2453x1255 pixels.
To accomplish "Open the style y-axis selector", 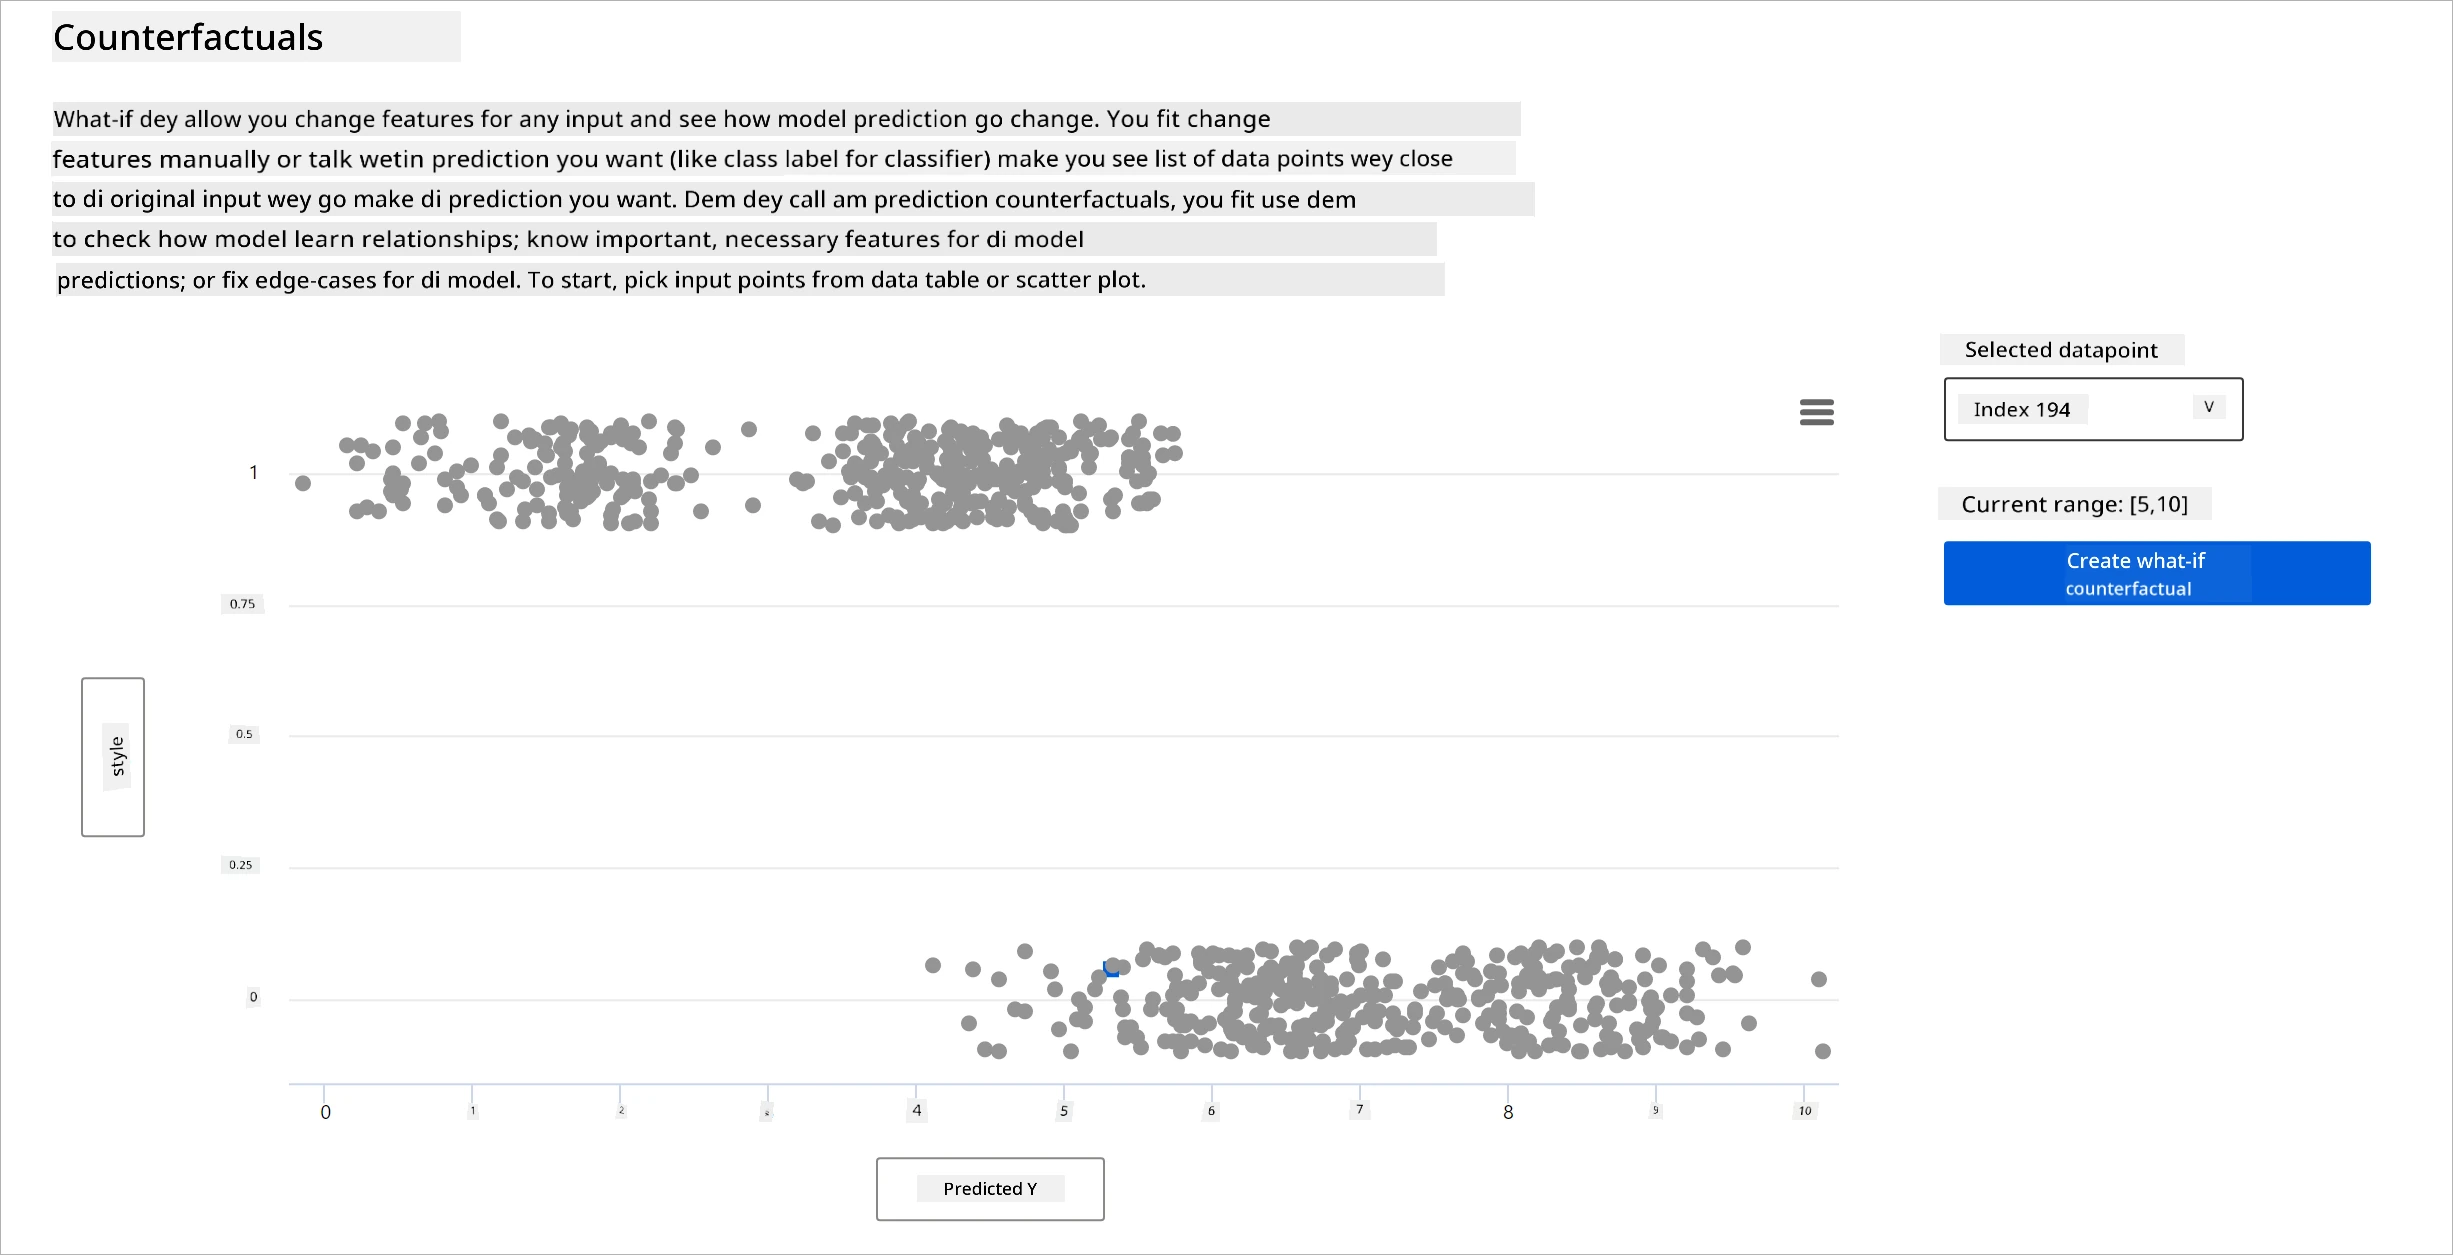I will 113,757.
